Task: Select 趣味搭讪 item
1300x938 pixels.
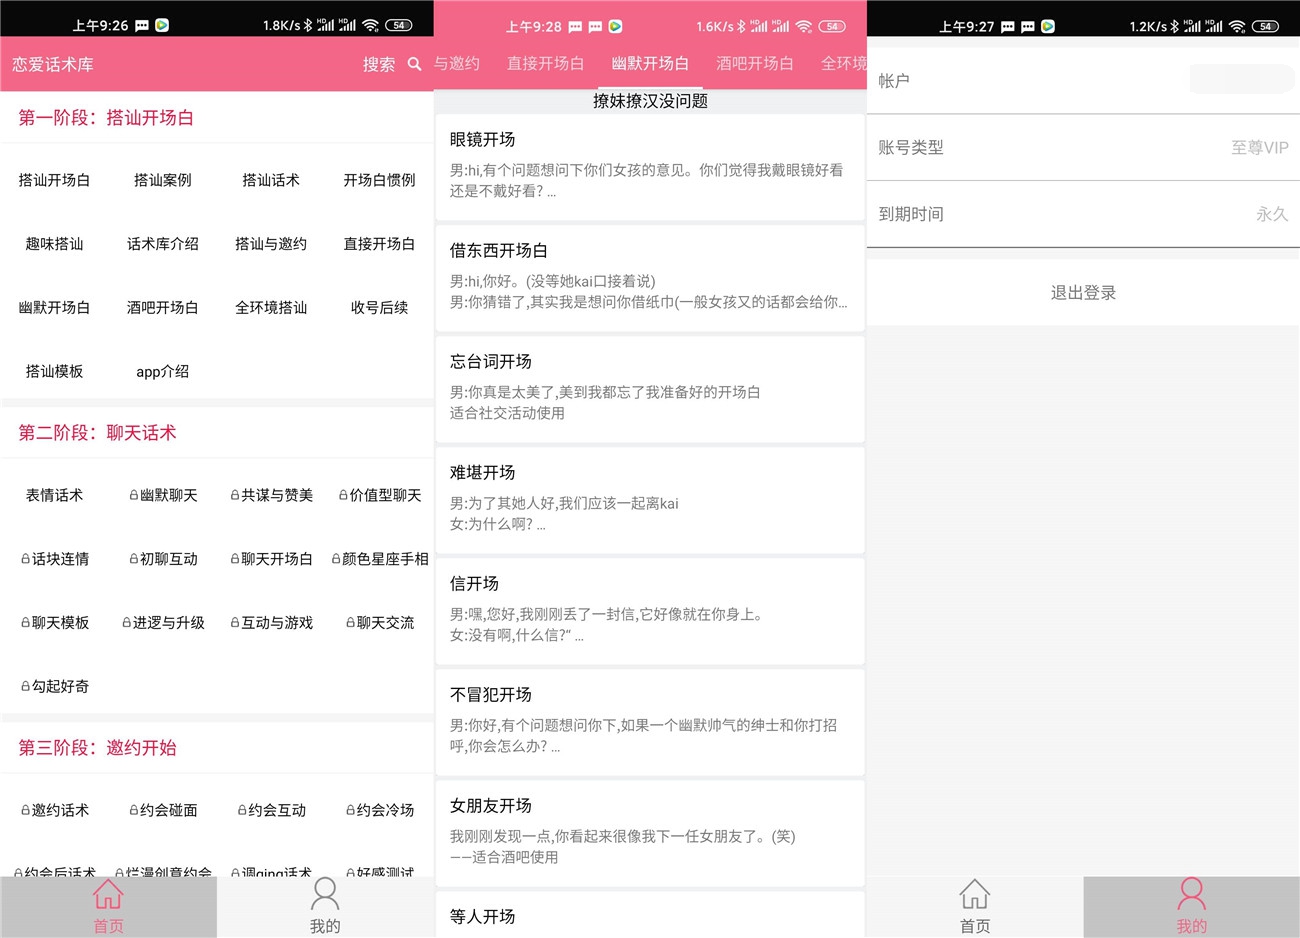Action: [x=54, y=244]
